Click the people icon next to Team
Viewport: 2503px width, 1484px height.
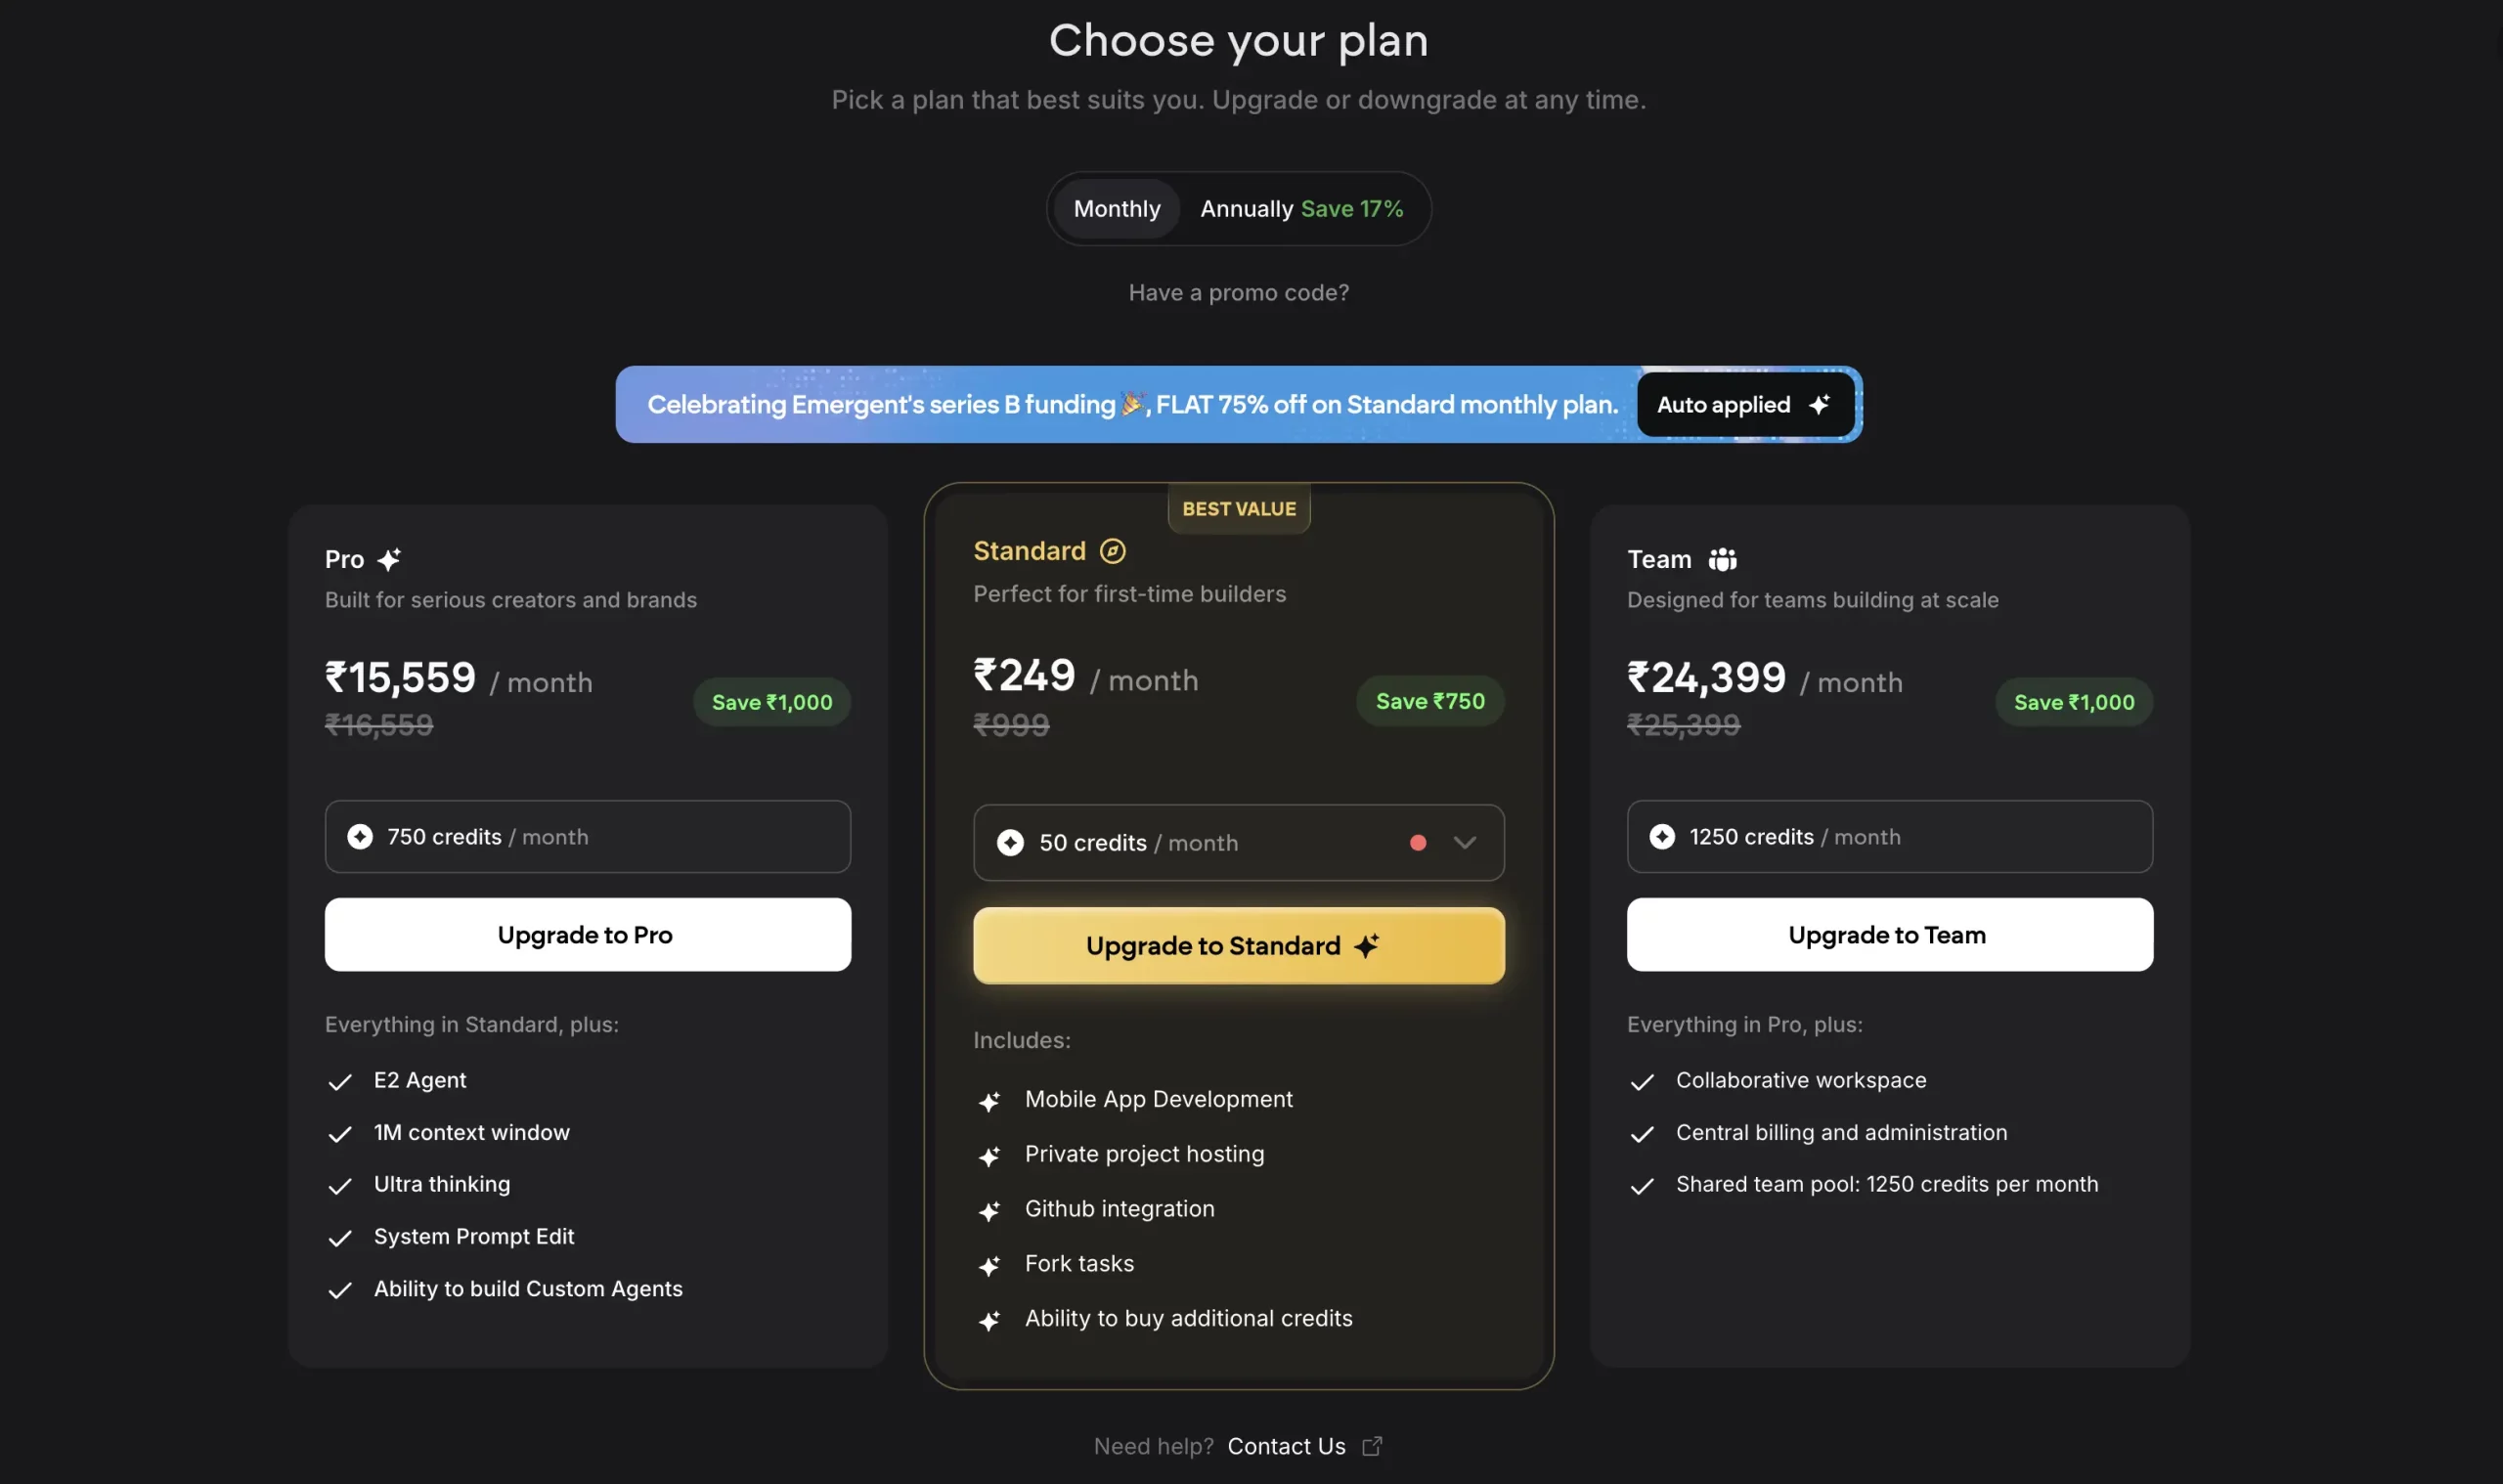coord(1722,559)
